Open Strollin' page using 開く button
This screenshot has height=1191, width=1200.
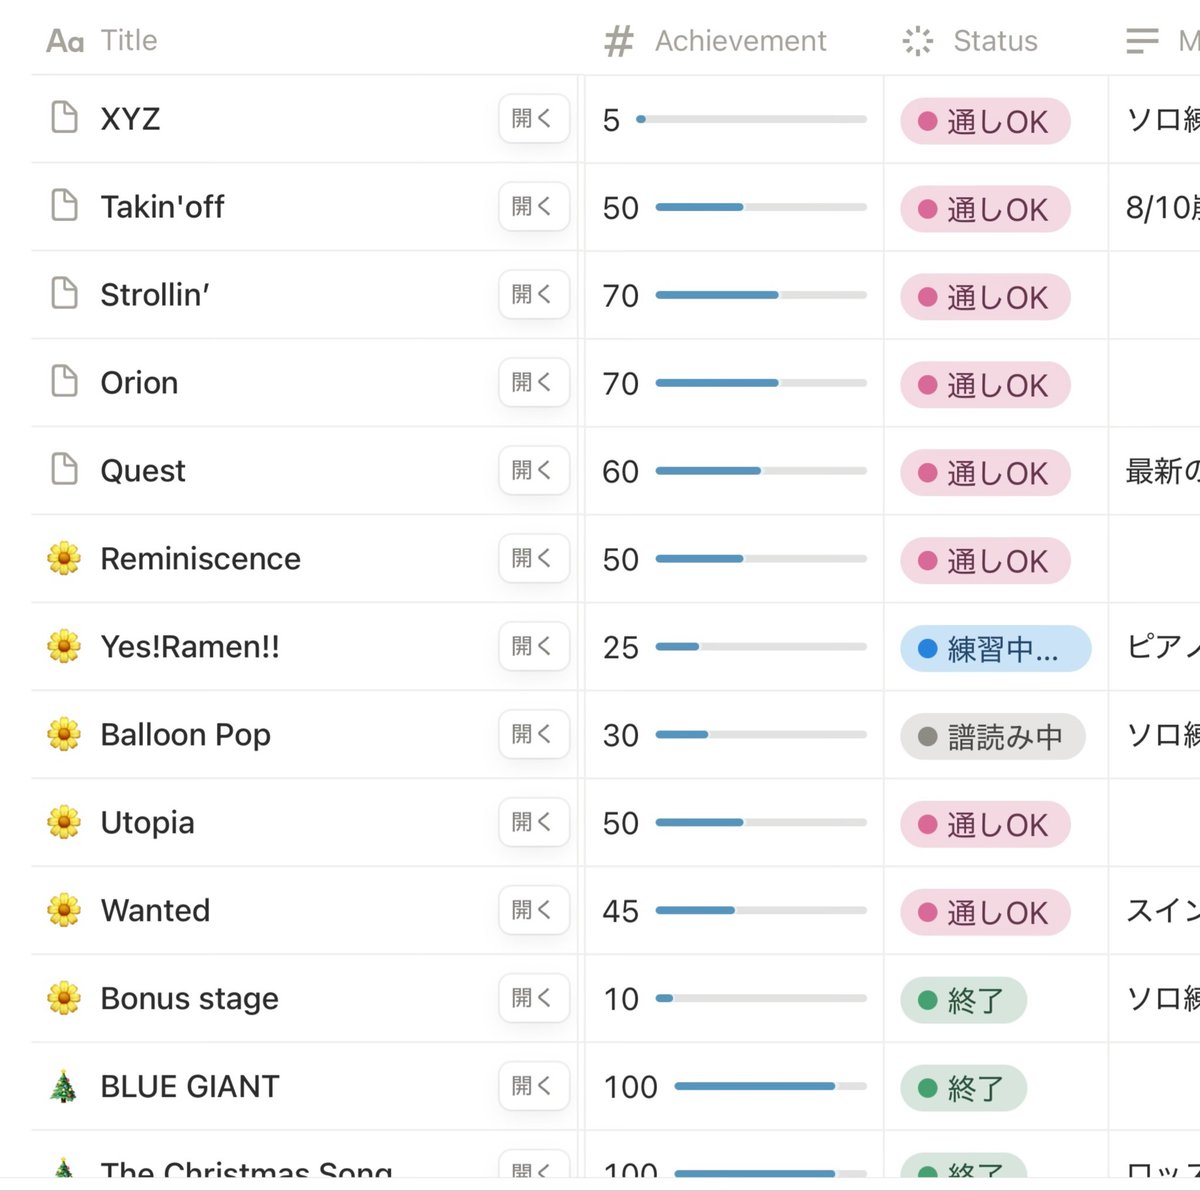[x=534, y=294]
